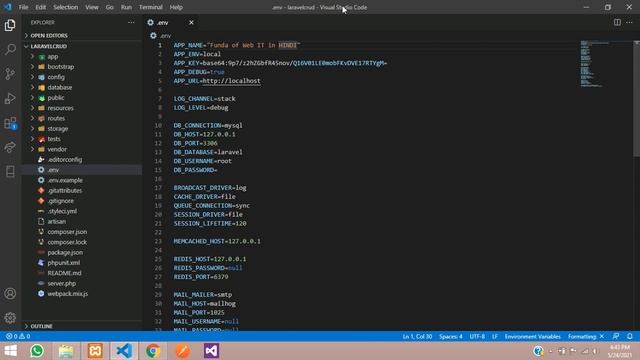Select the .env editor tab
This screenshot has height=360, width=640.
pos(171,22)
